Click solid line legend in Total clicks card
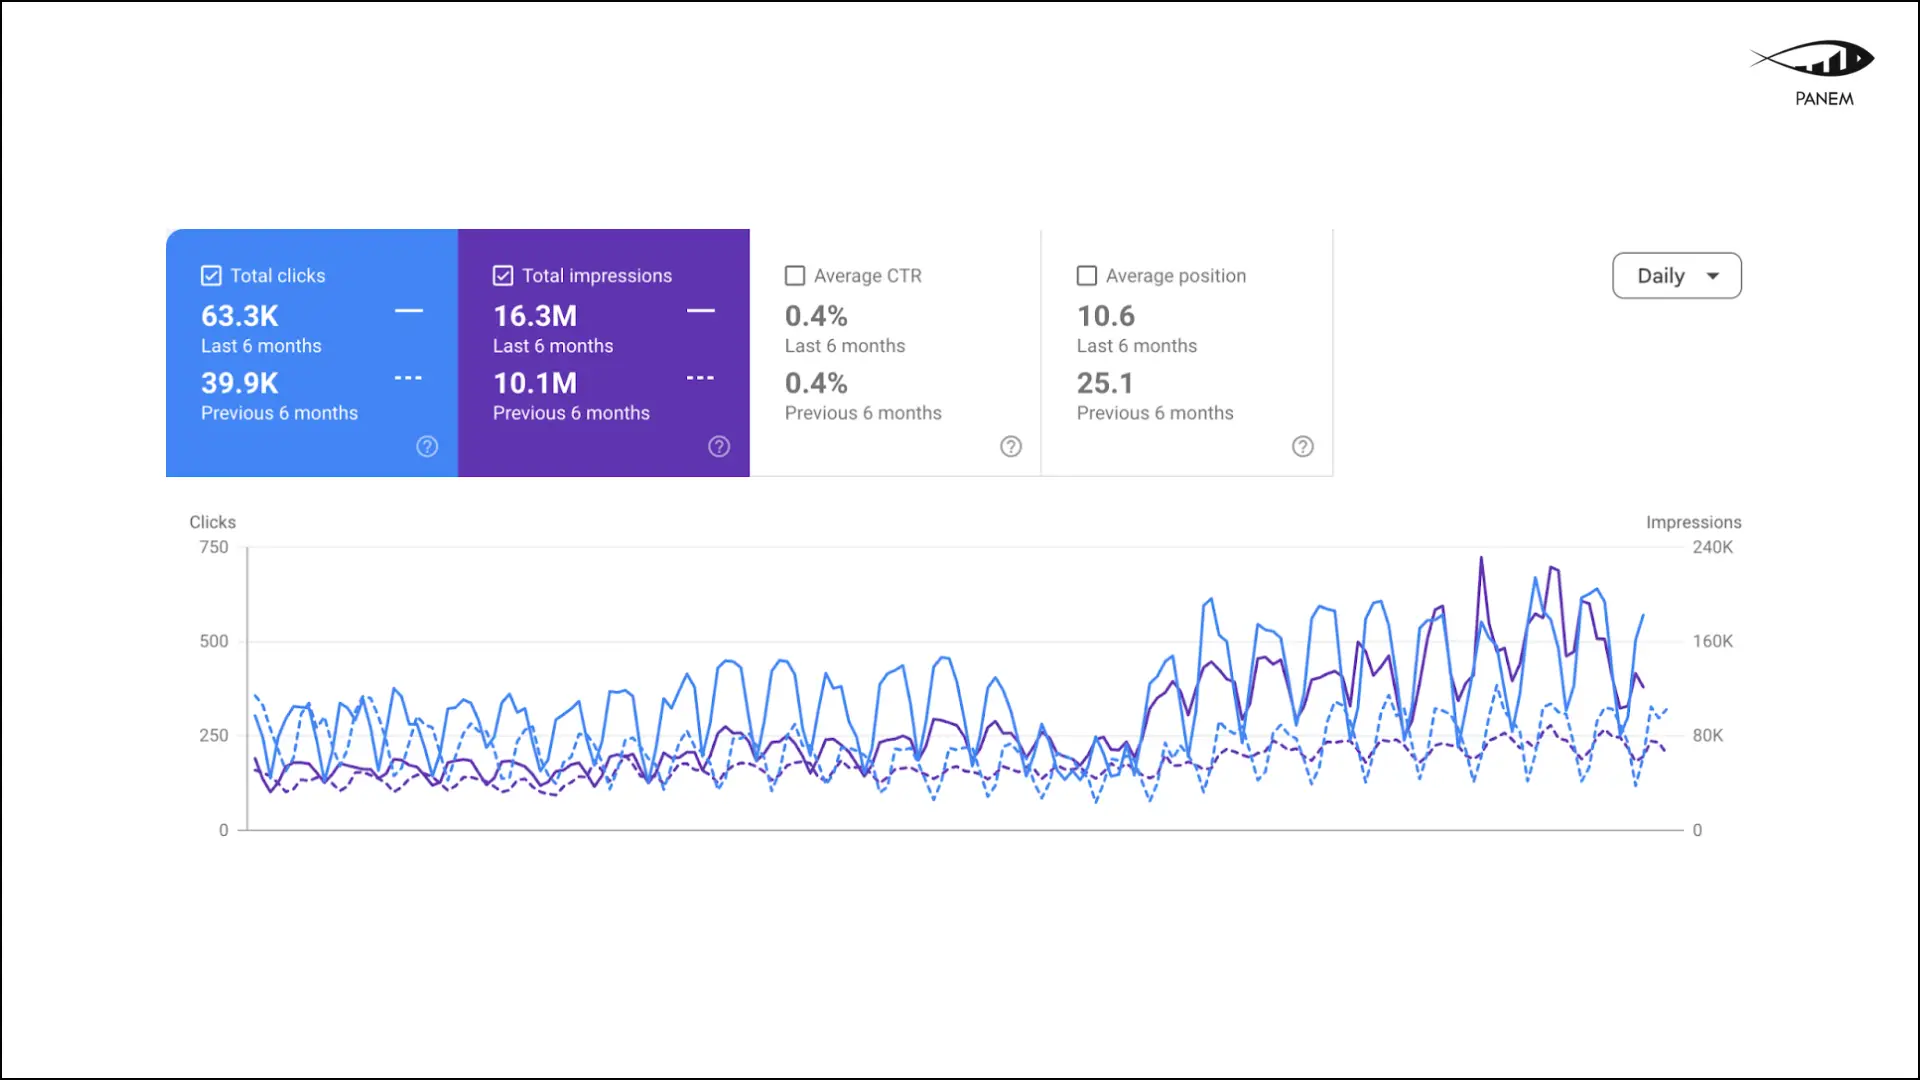The height and width of the screenshot is (1080, 1920). [x=408, y=311]
